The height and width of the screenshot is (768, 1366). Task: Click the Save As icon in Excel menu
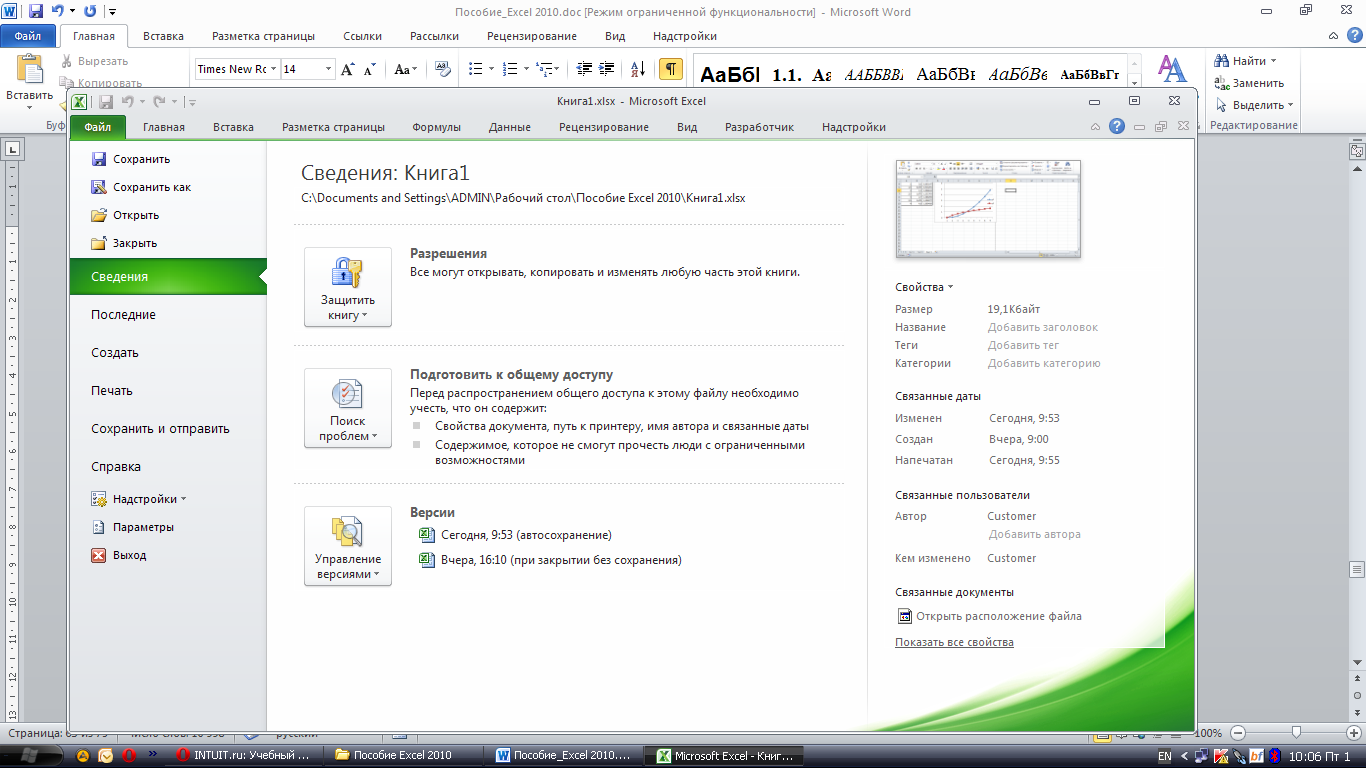(x=98, y=187)
